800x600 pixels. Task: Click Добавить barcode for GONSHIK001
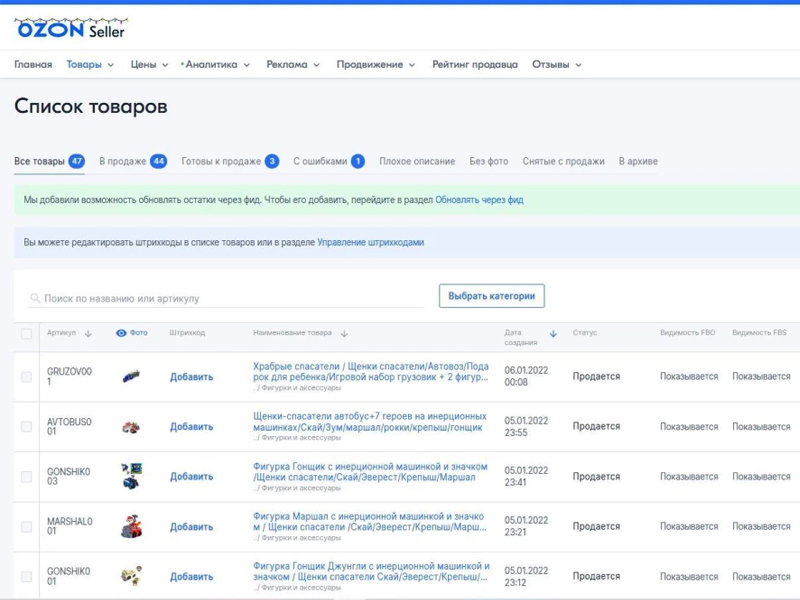click(x=191, y=577)
